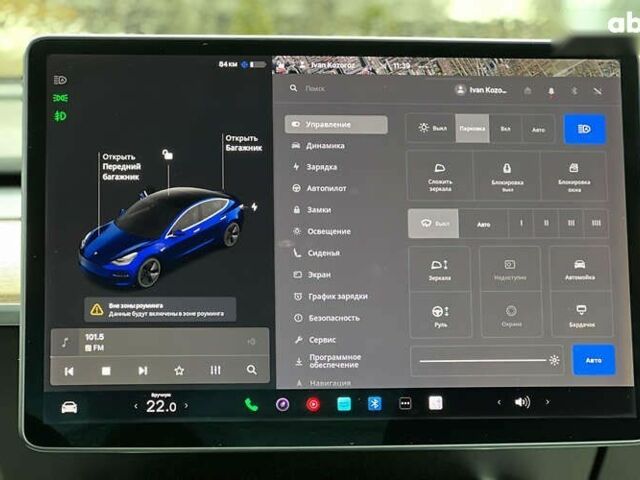Increase cabin temperature with right chevron

pyautogui.click(x=186, y=406)
